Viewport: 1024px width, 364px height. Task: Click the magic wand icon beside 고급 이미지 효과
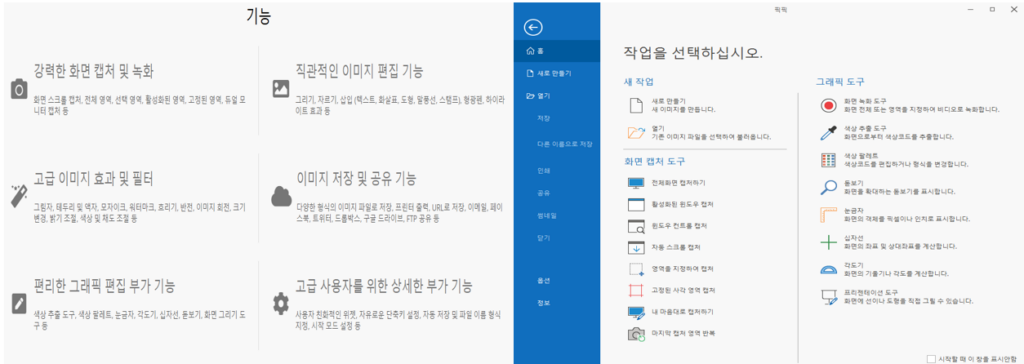pos(19,196)
